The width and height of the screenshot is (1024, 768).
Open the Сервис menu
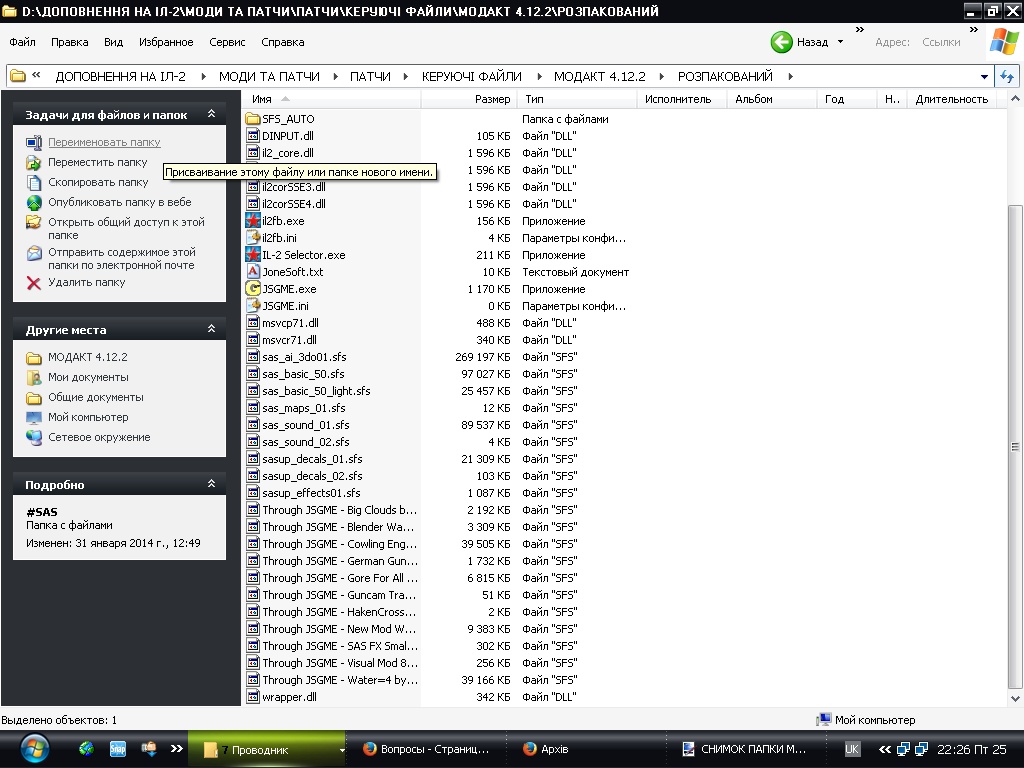tap(227, 42)
